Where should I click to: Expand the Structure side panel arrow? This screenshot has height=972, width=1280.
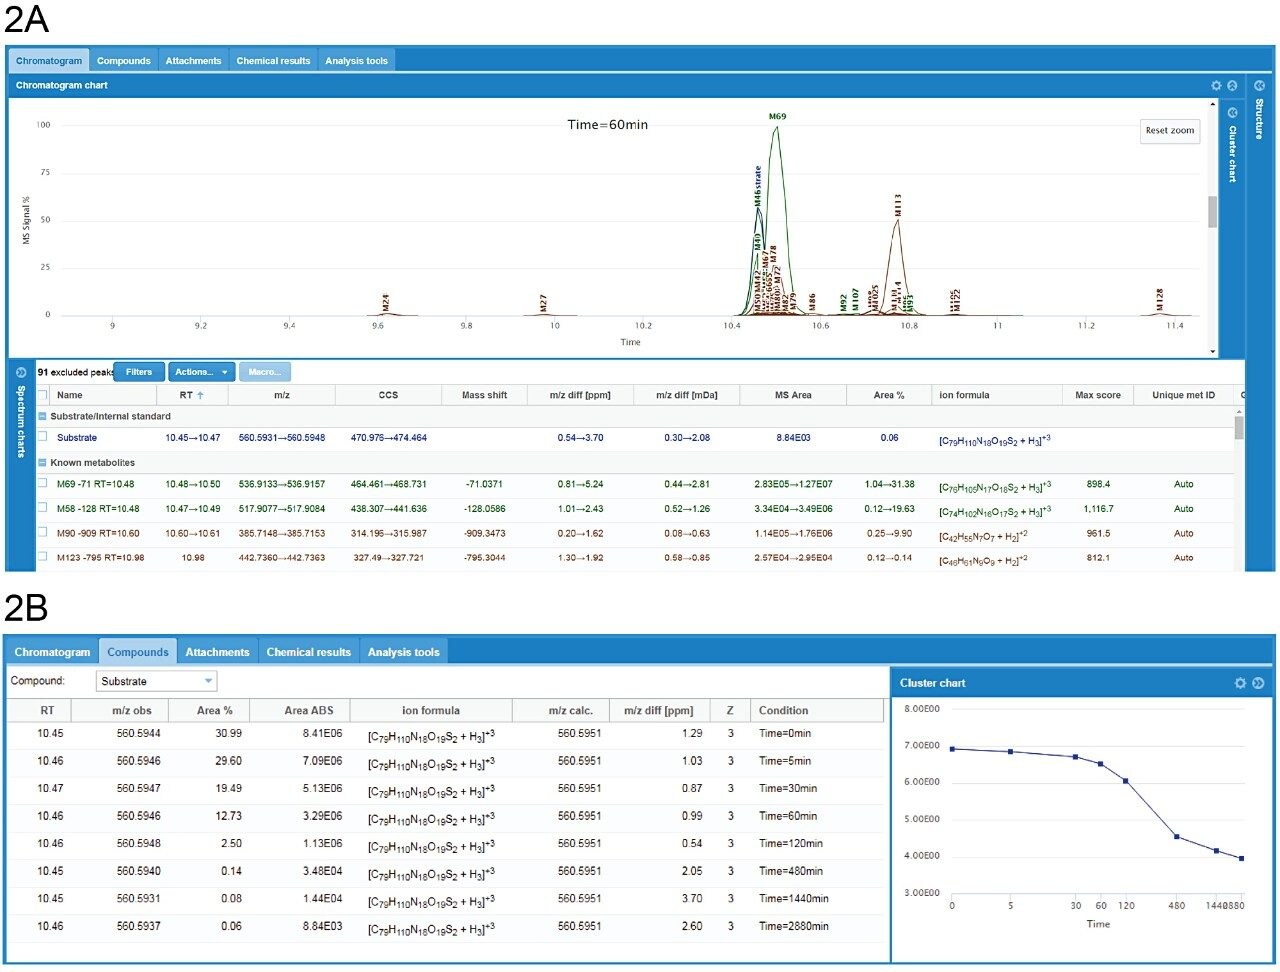point(1259,86)
